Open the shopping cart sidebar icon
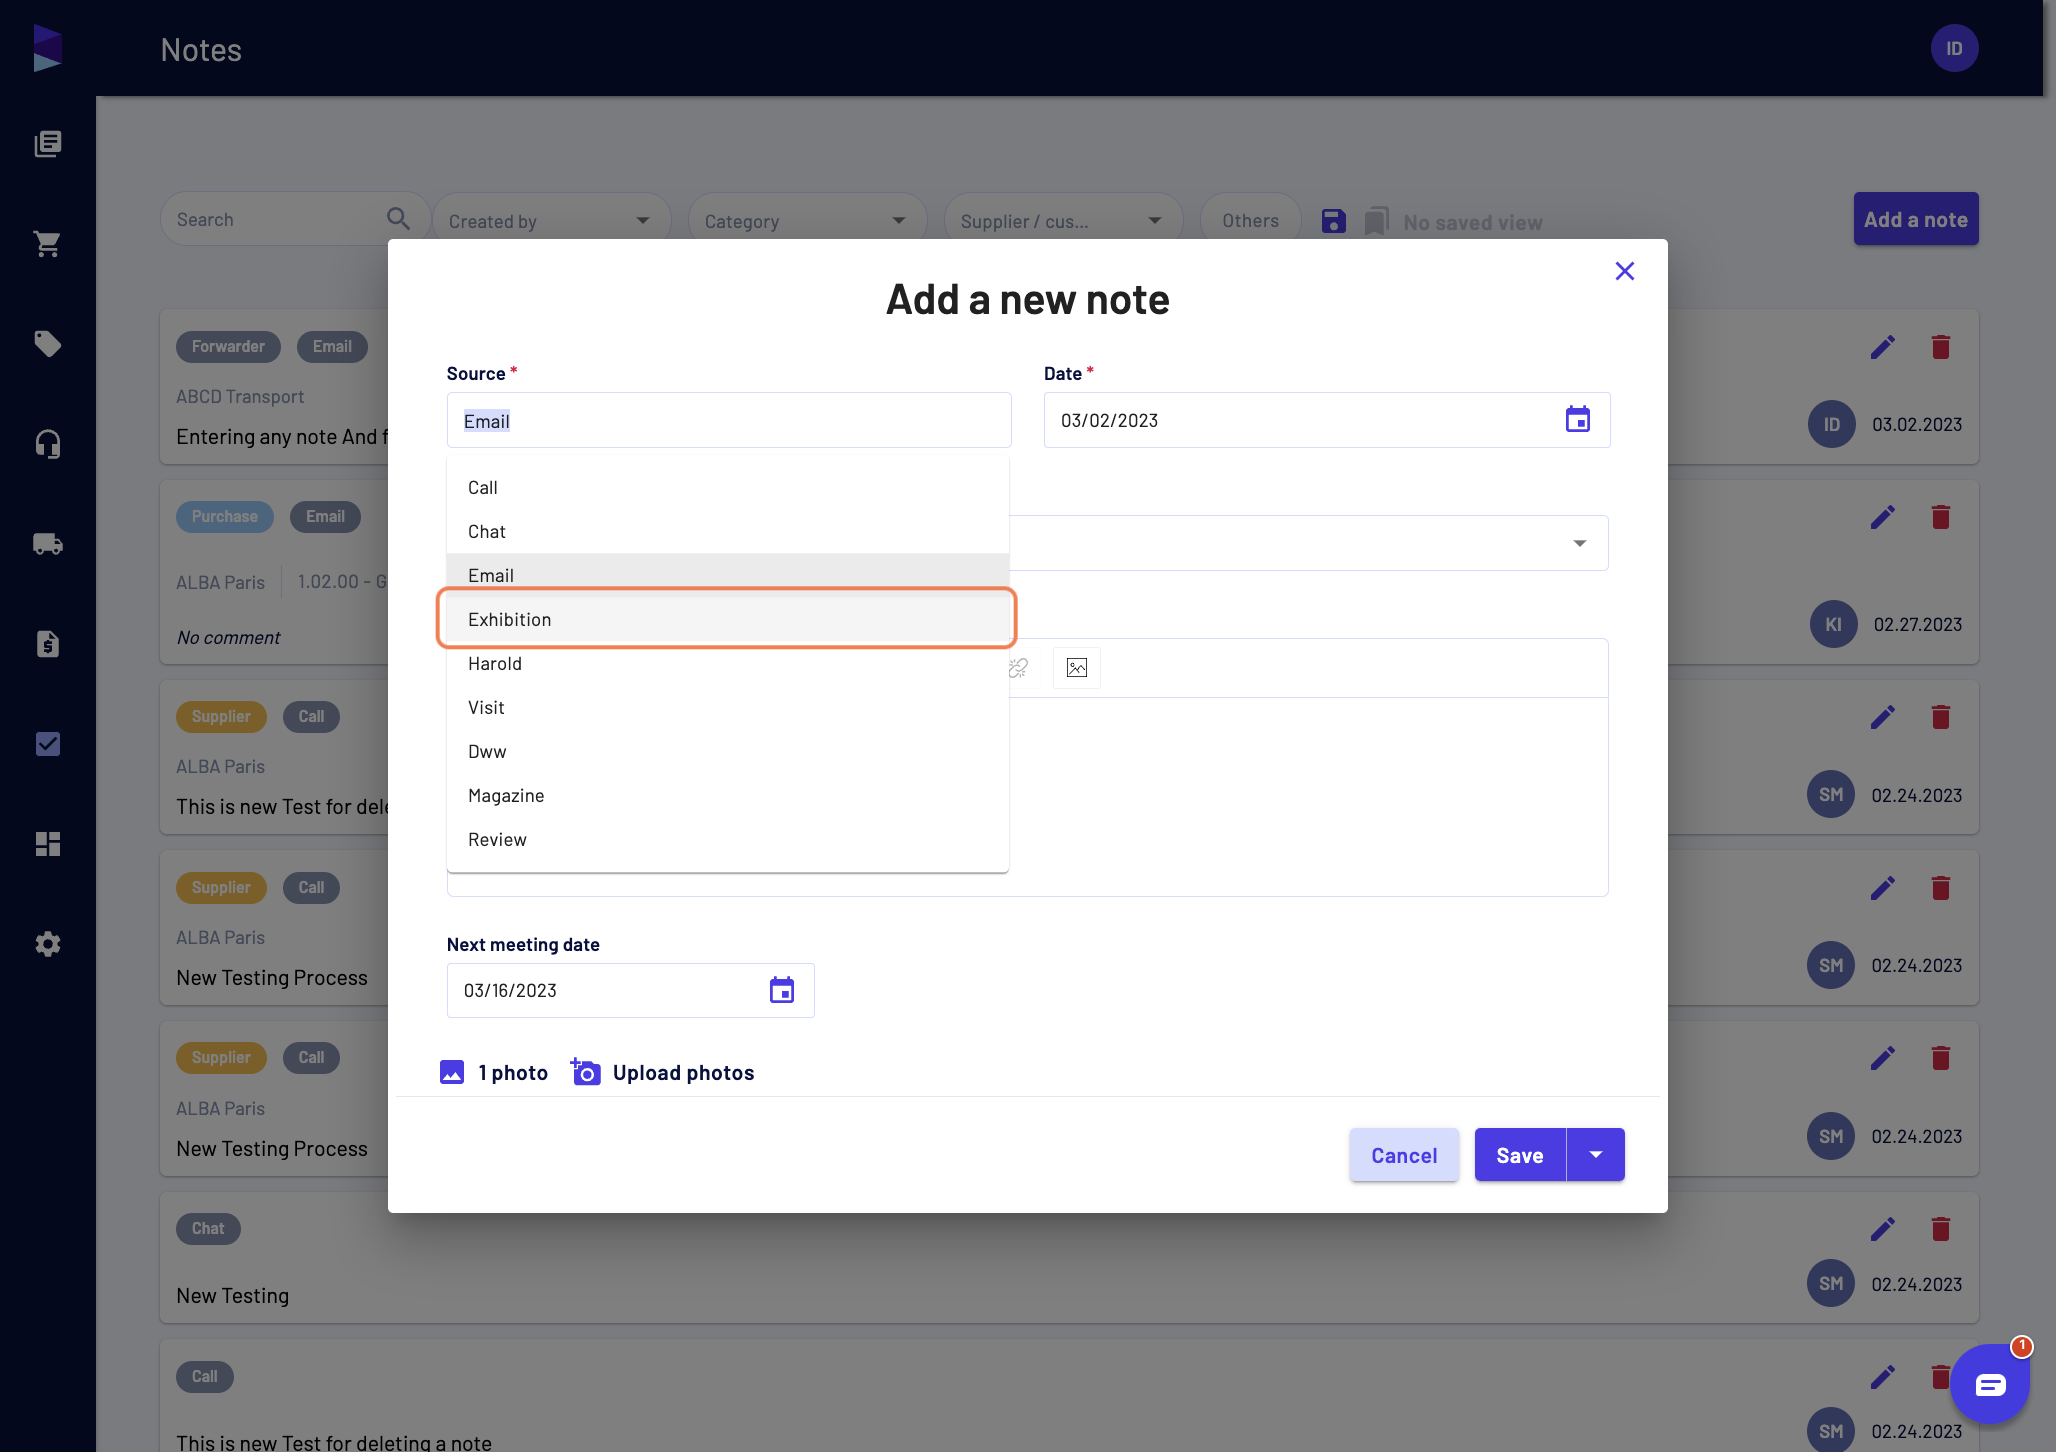 coord(47,244)
